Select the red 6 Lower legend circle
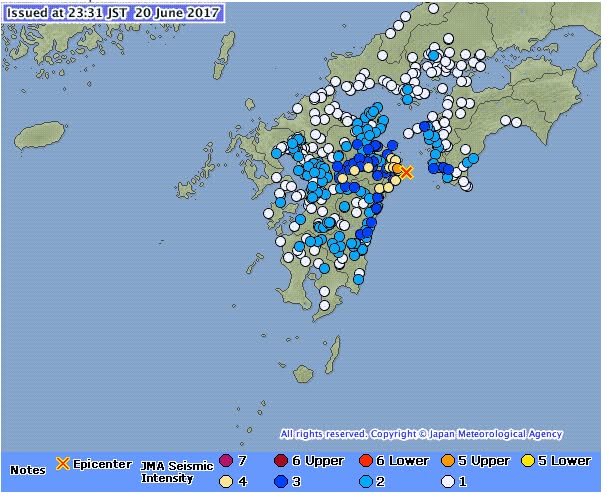609x499 pixels. [366, 462]
